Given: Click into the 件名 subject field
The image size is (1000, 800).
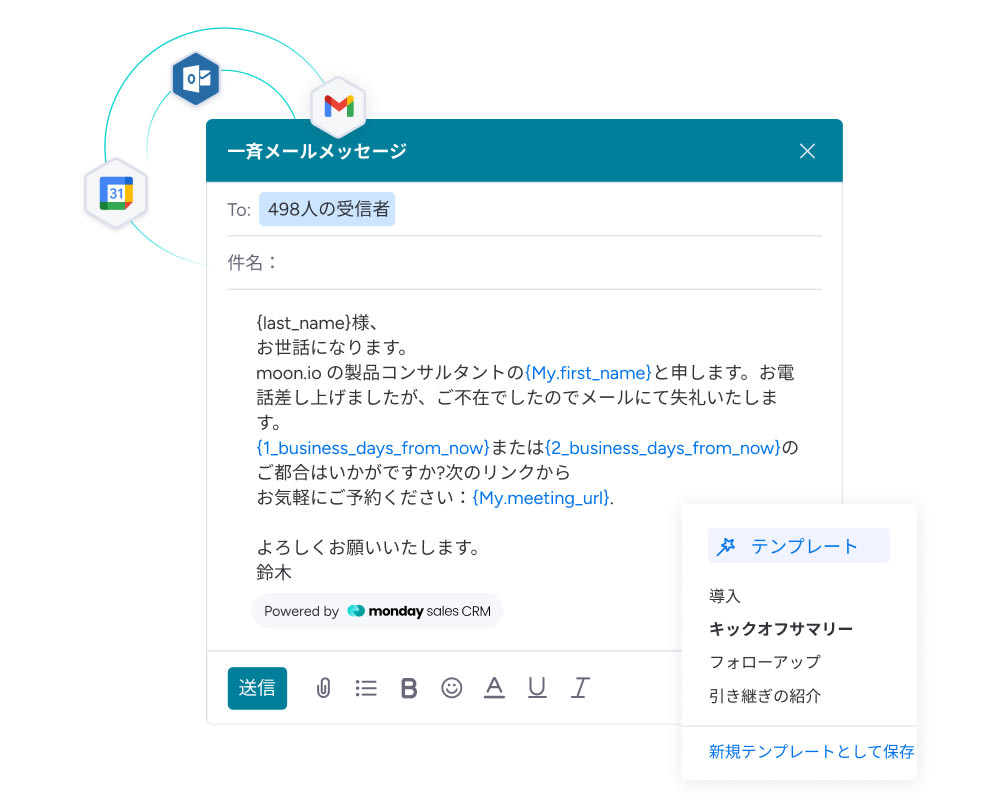Looking at the screenshot, I should pos(524,262).
